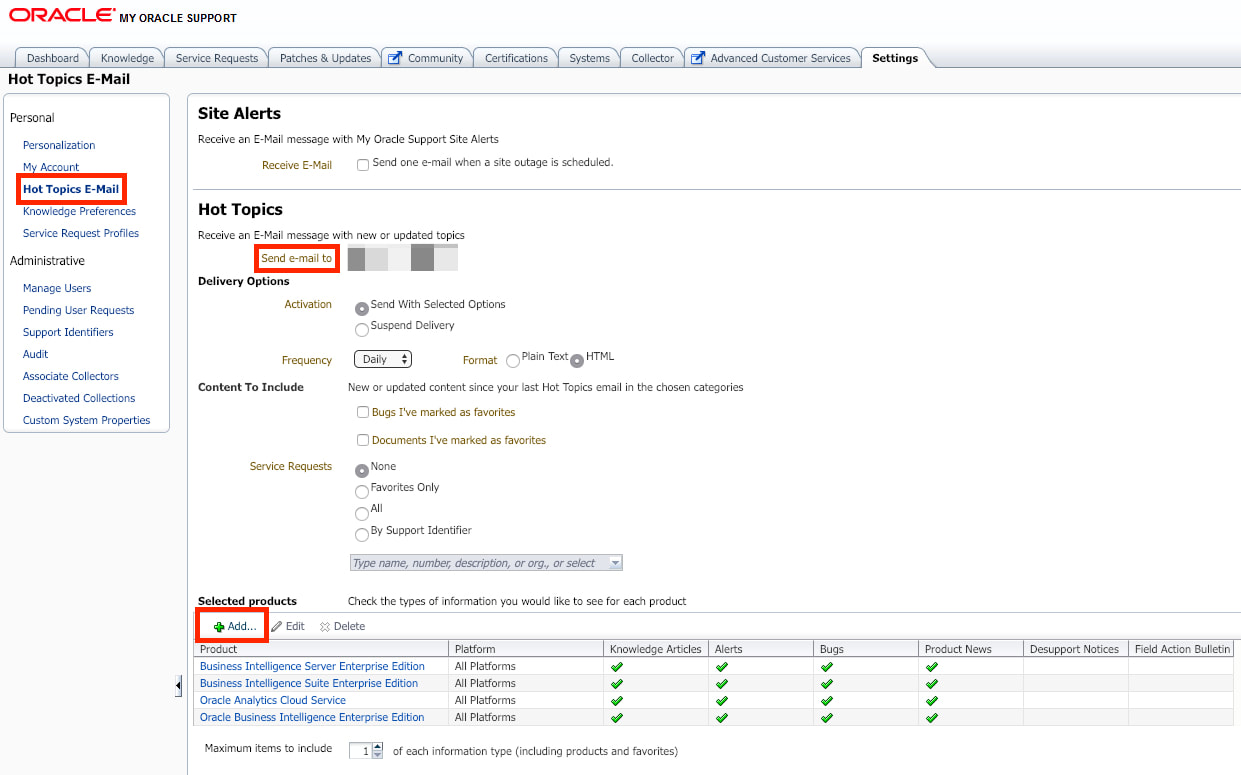
Task: Select Favorites Only for Service Requests
Action: (362, 492)
